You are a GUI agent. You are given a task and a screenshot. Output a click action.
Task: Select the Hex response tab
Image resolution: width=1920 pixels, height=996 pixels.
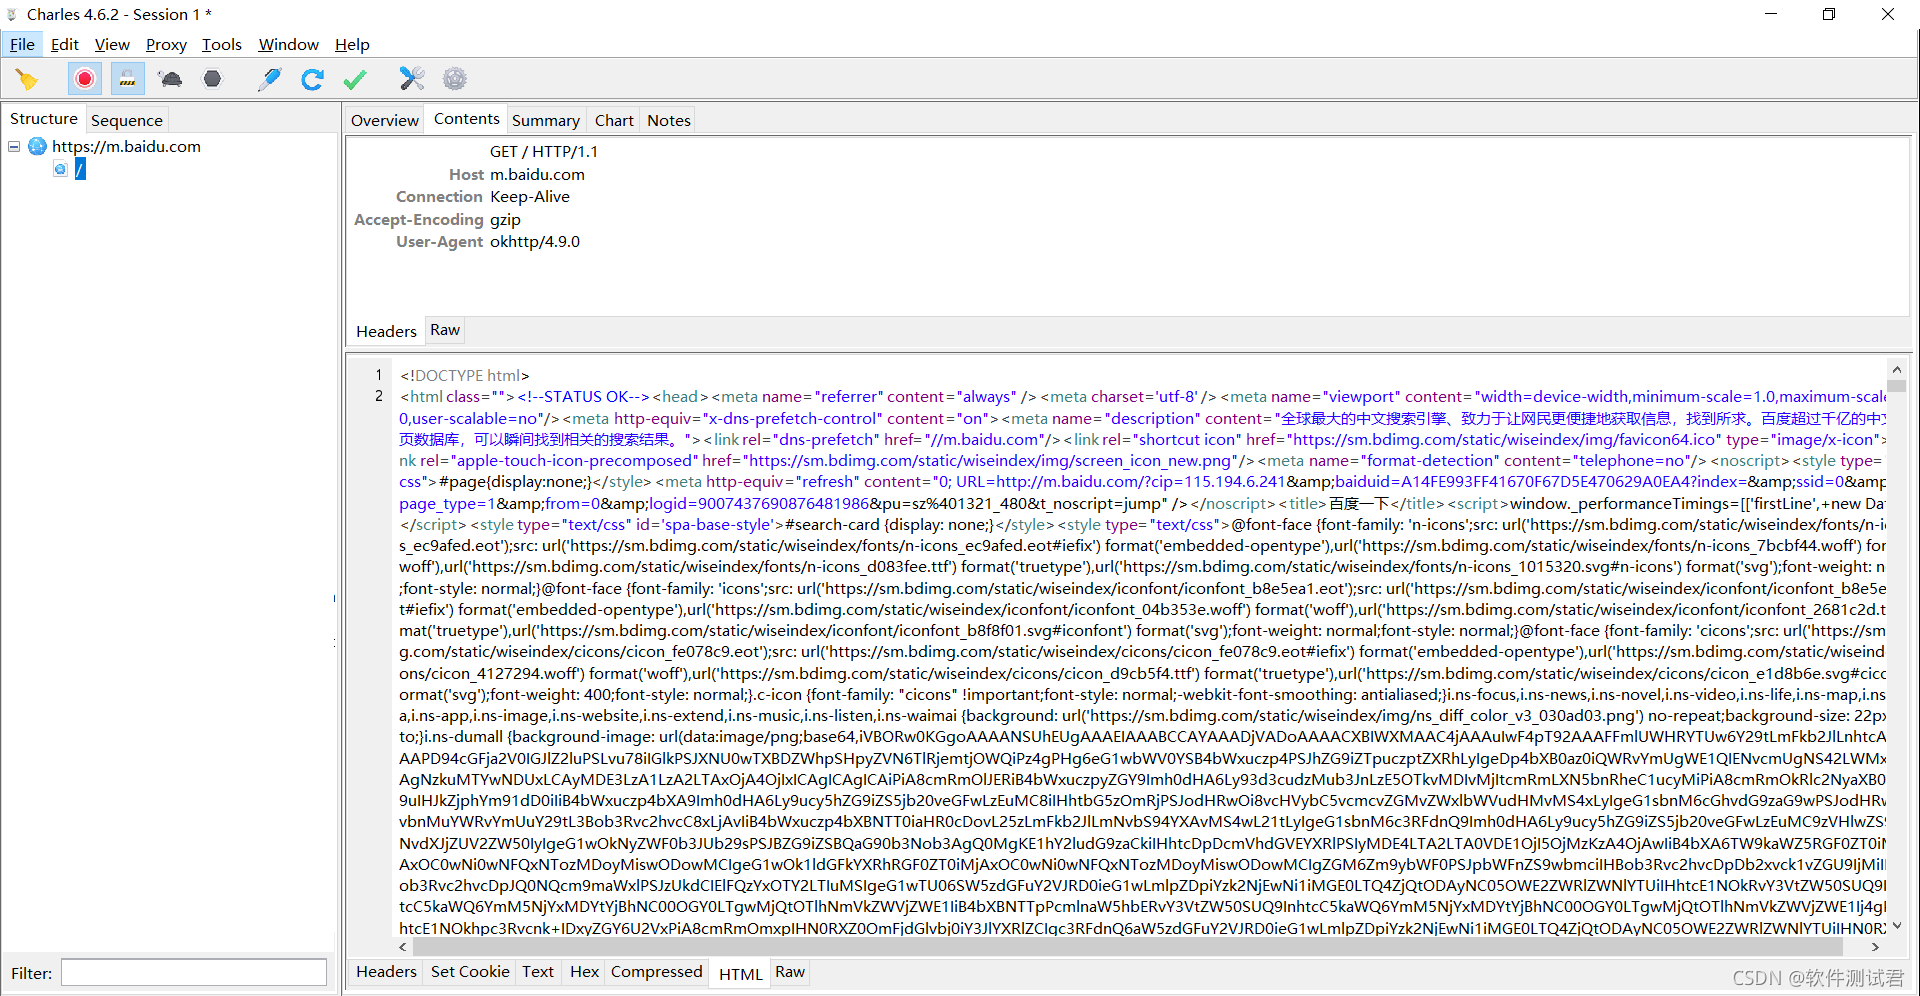tap(584, 972)
